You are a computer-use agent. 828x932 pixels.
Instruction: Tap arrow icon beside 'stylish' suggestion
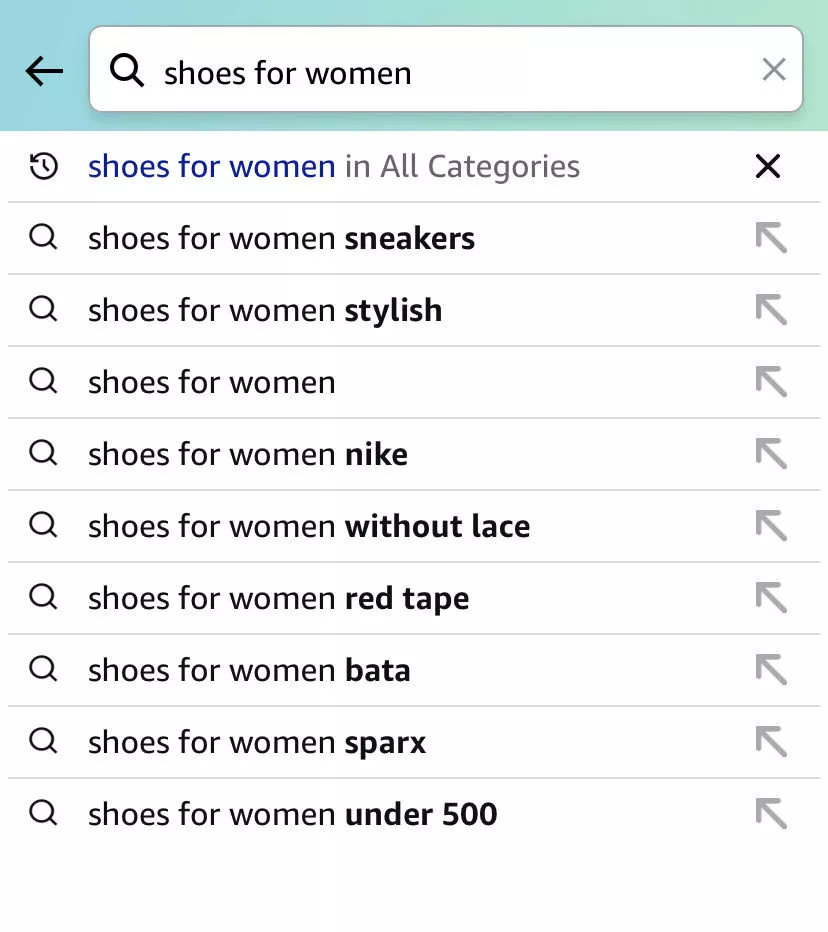tap(771, 310)
